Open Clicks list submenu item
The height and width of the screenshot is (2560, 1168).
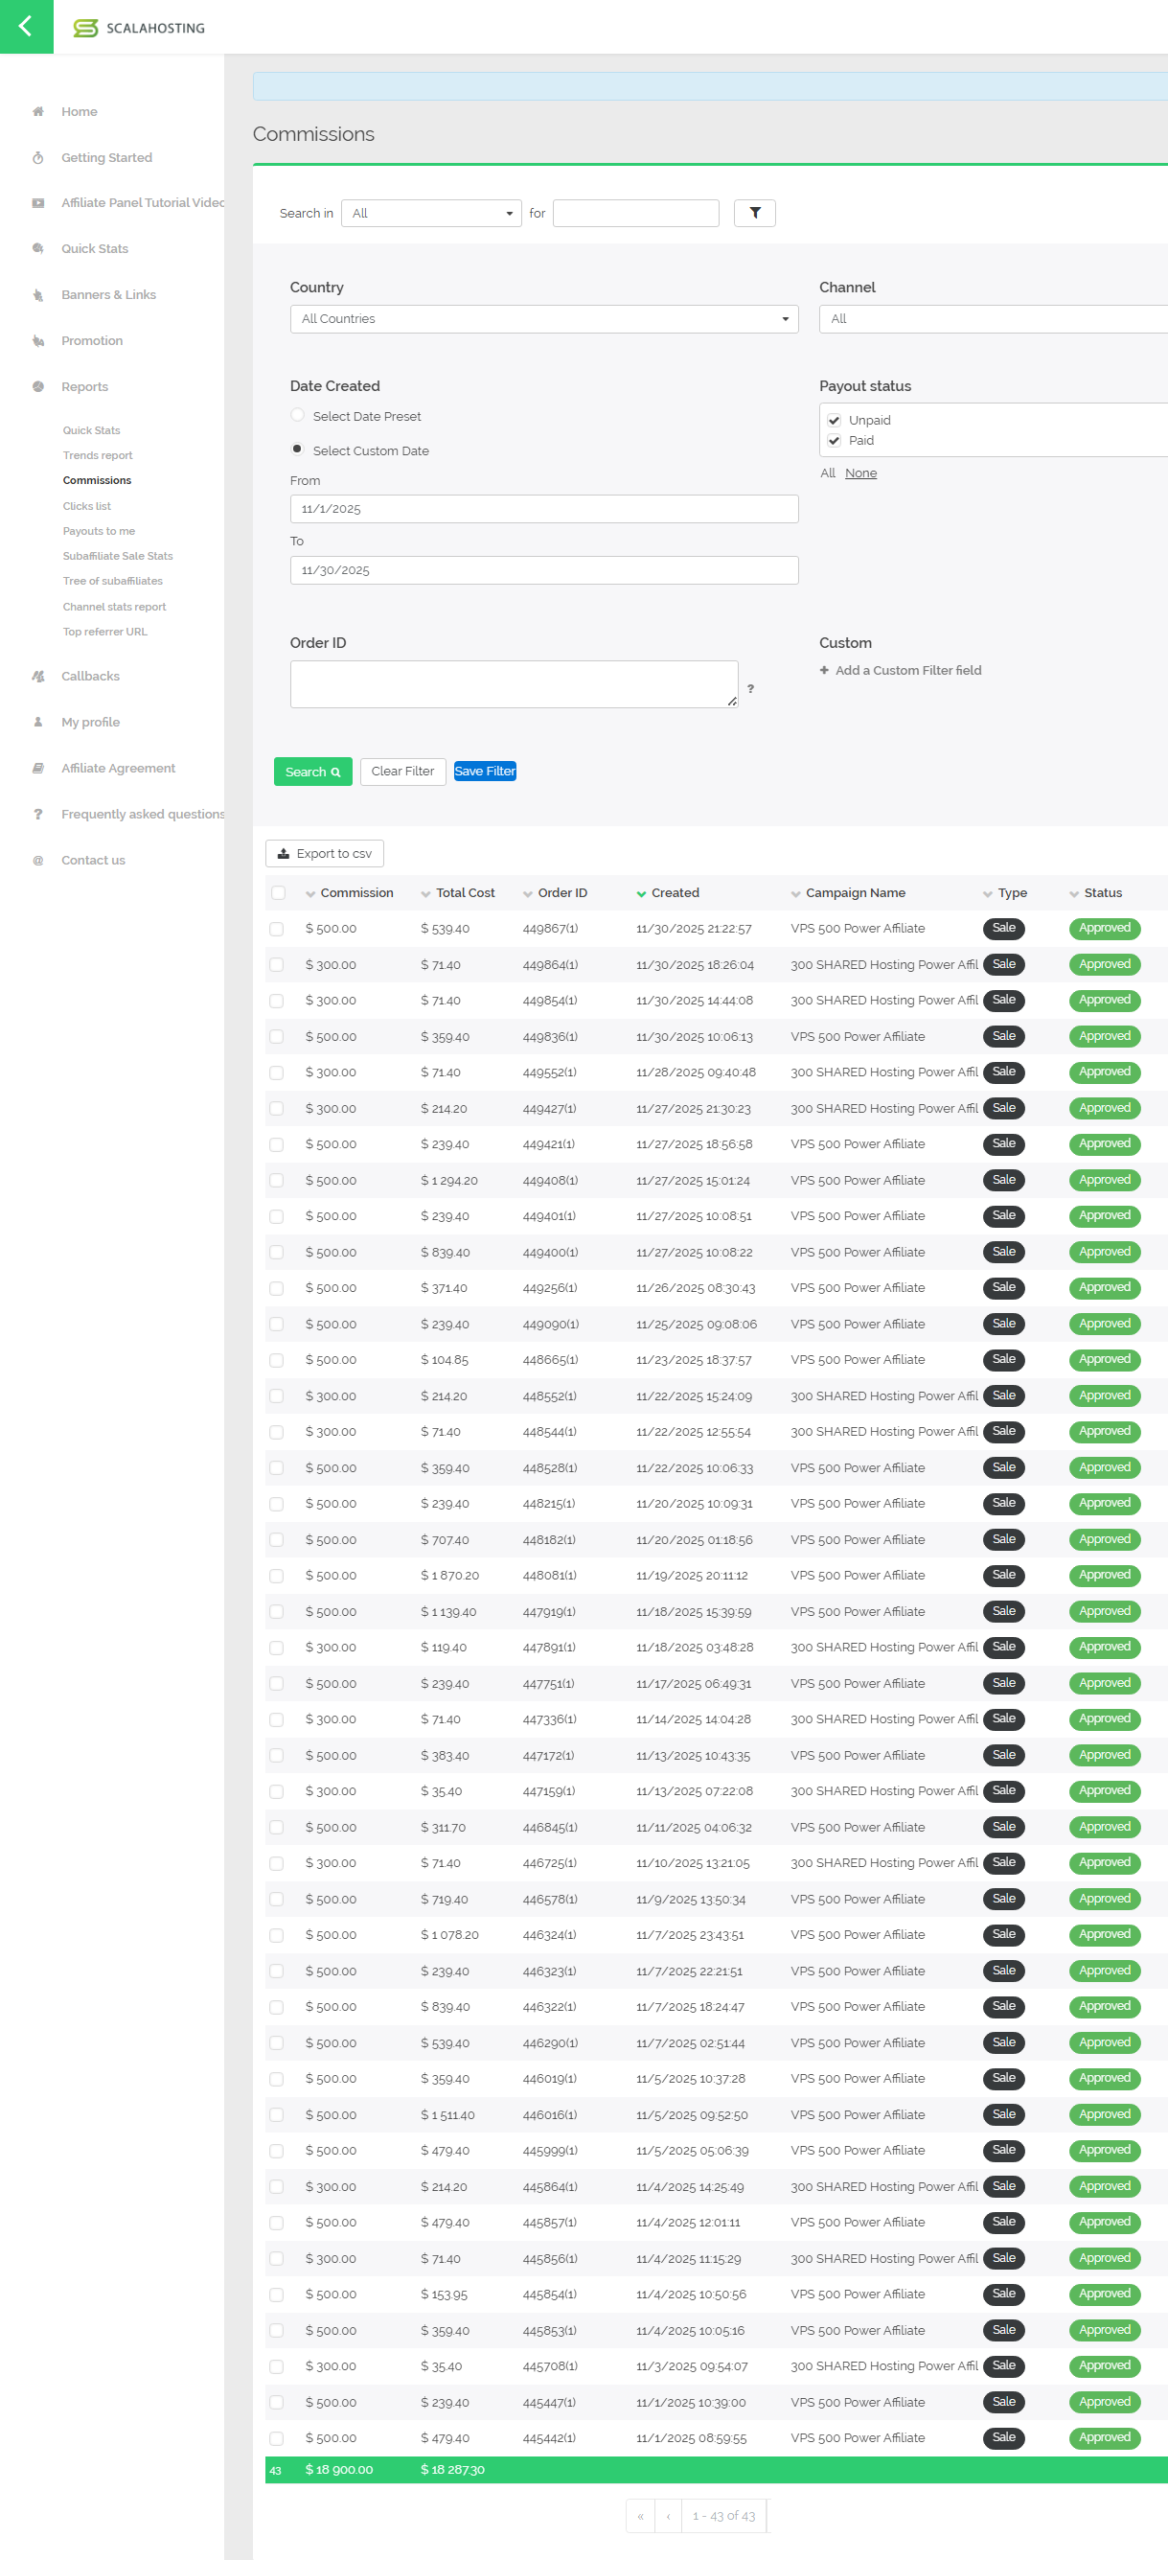pyautogui.click(x=87, y=507)
